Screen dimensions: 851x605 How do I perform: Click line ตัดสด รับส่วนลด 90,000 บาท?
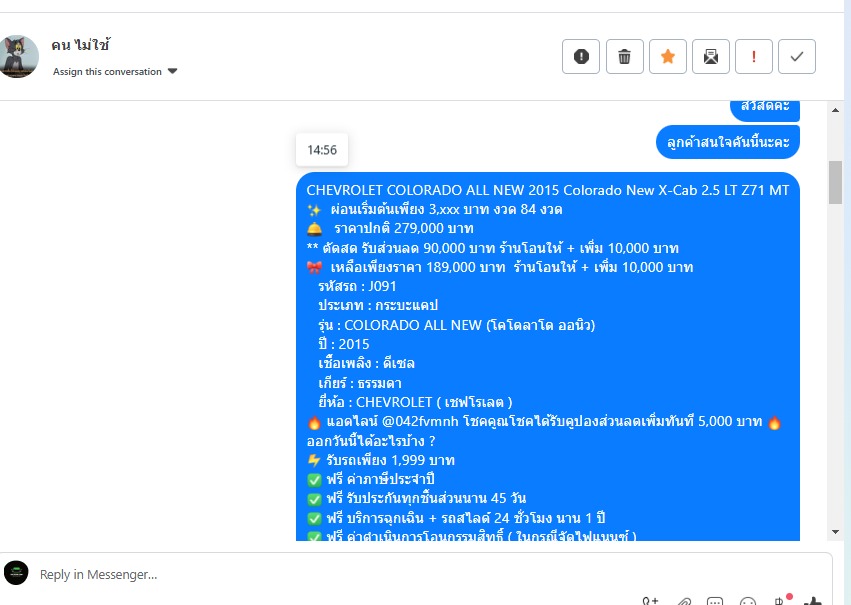pos(492,248)
